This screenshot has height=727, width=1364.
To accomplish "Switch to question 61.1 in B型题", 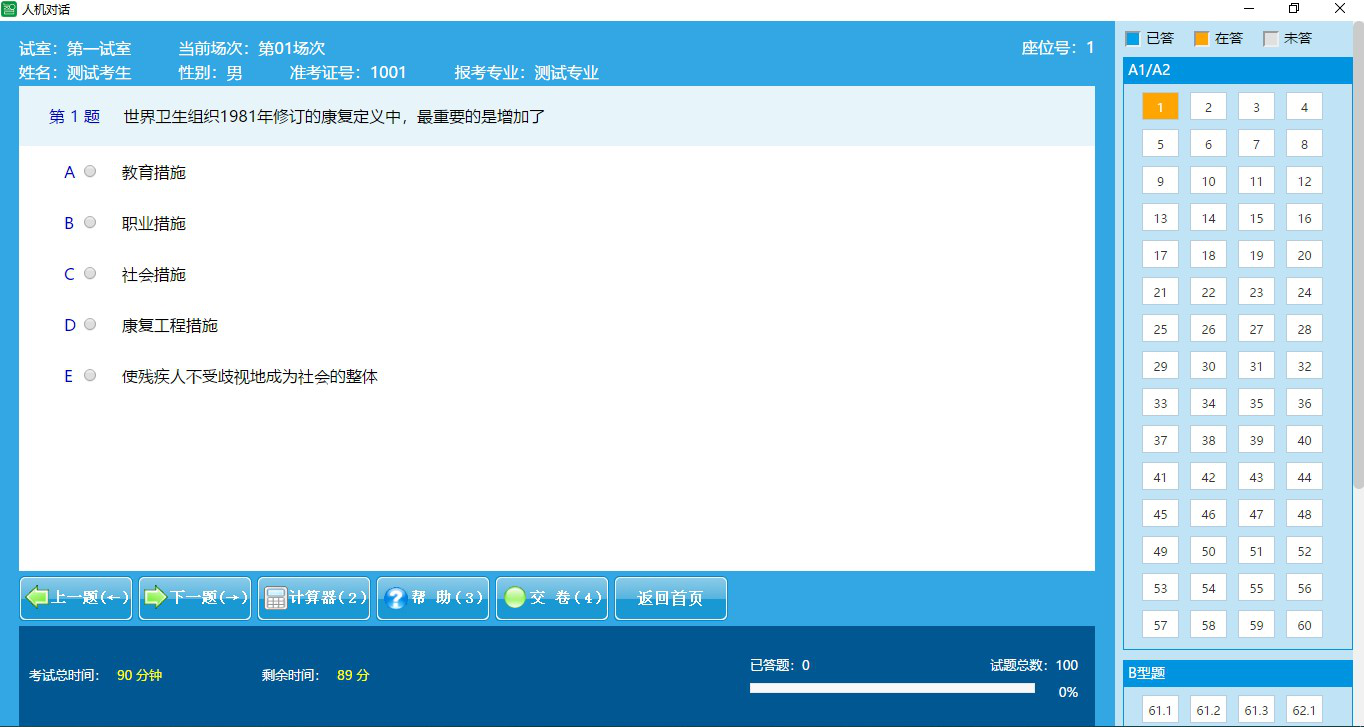I will pyautogui.click(x=1159, y=709).
